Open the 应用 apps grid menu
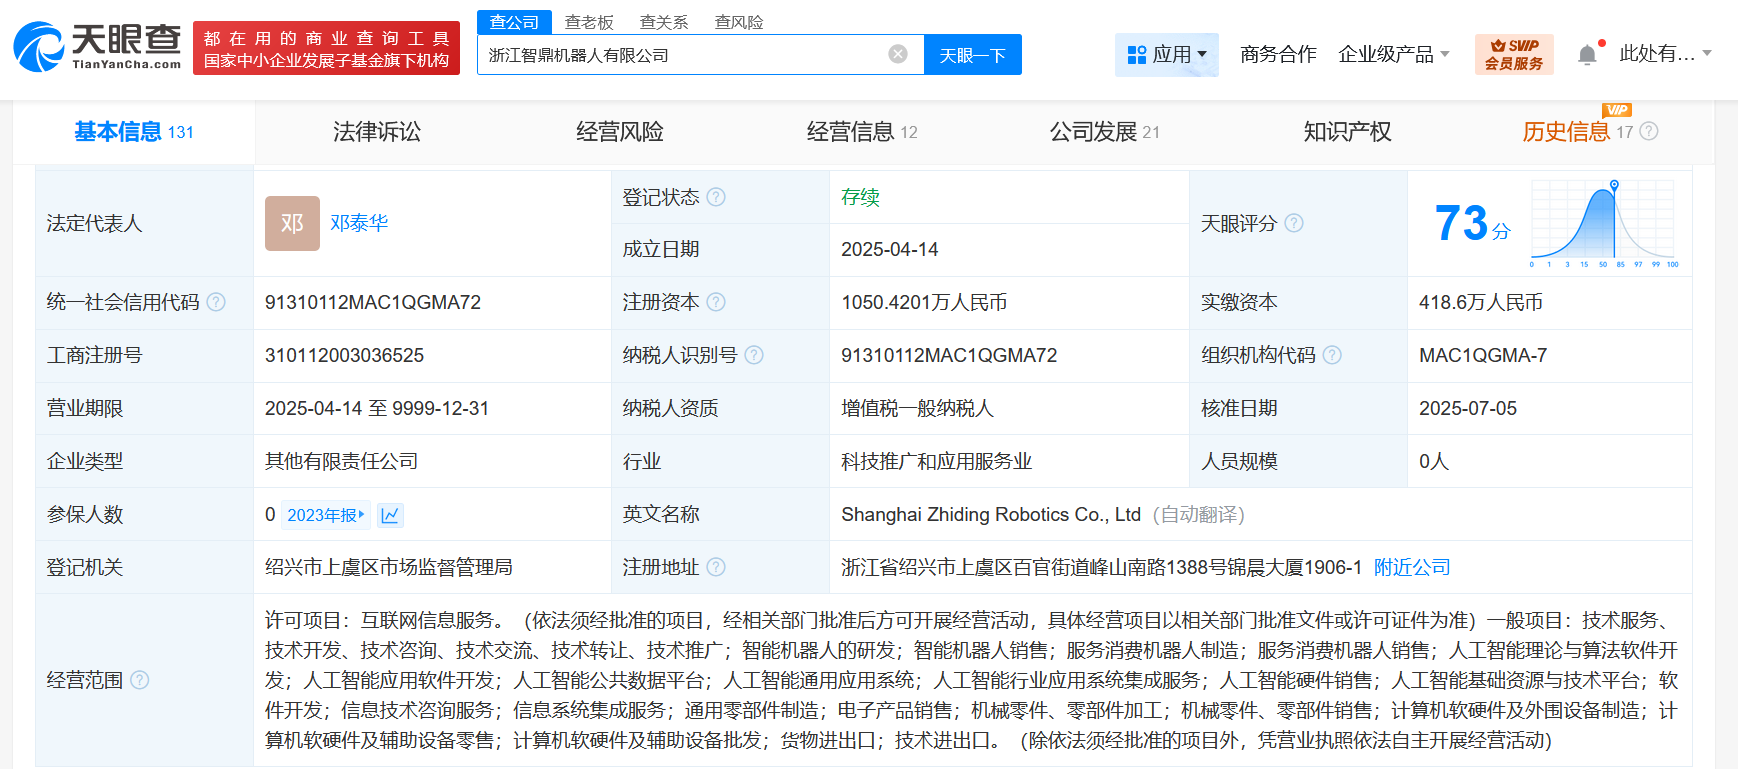 [1167, 54]
